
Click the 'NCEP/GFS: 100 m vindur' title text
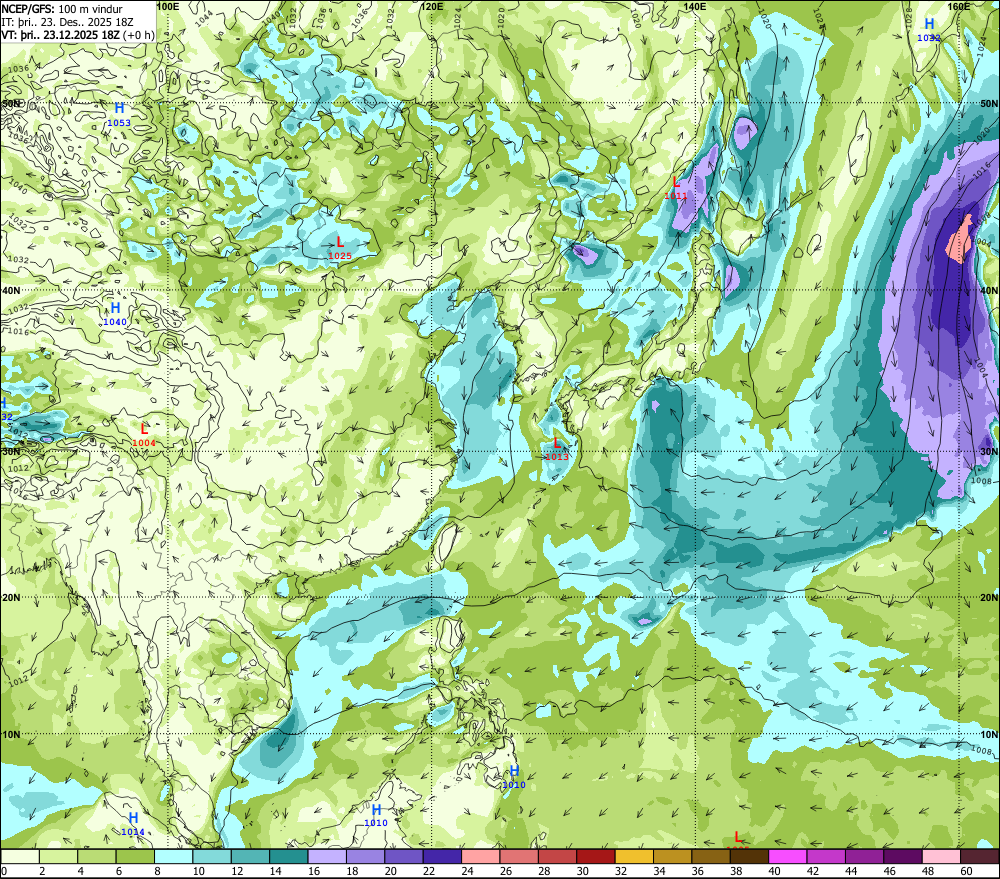[x=62, y=9]
